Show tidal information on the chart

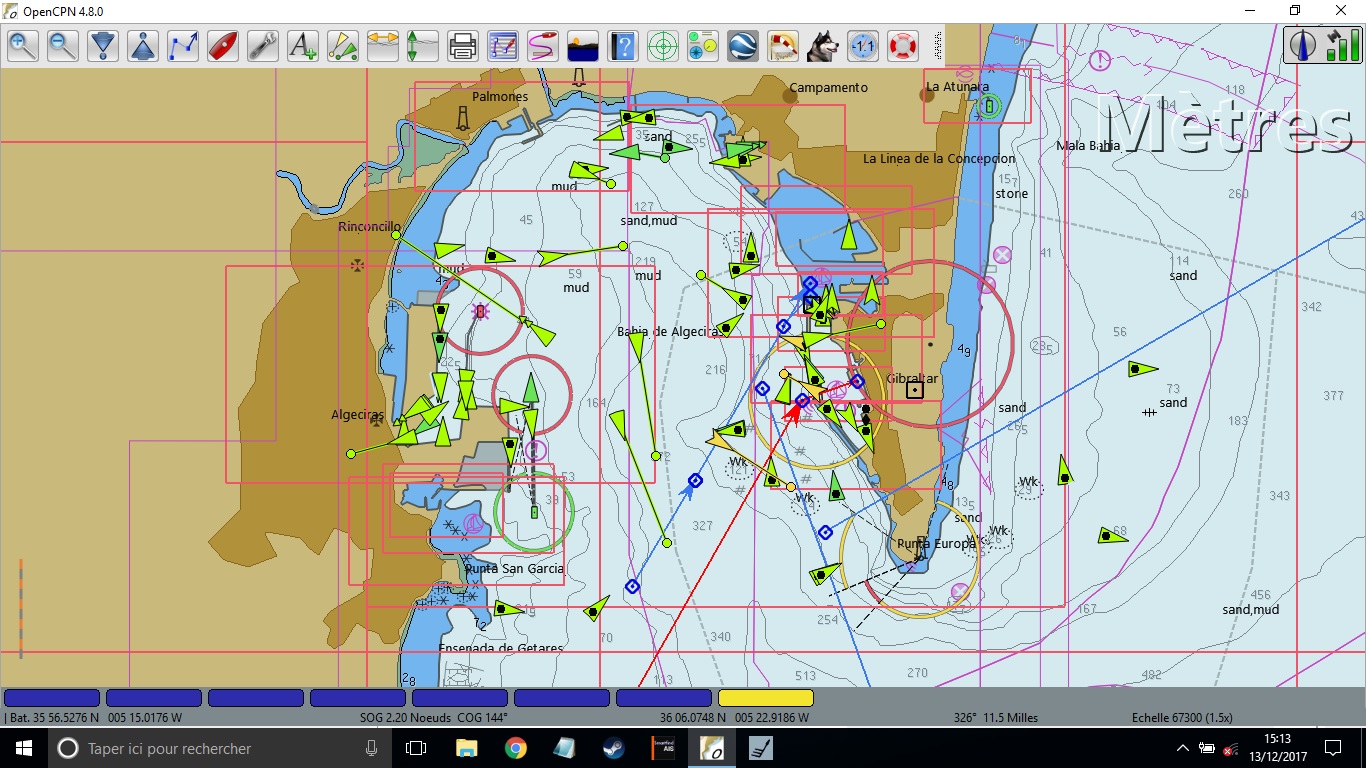(422, 45)
